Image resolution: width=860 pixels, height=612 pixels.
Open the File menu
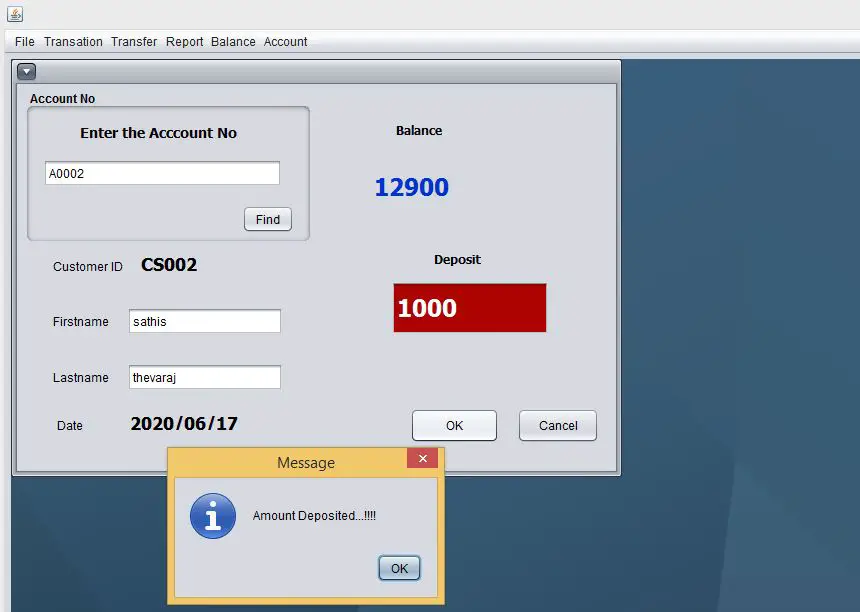click(x=23, y=42)
